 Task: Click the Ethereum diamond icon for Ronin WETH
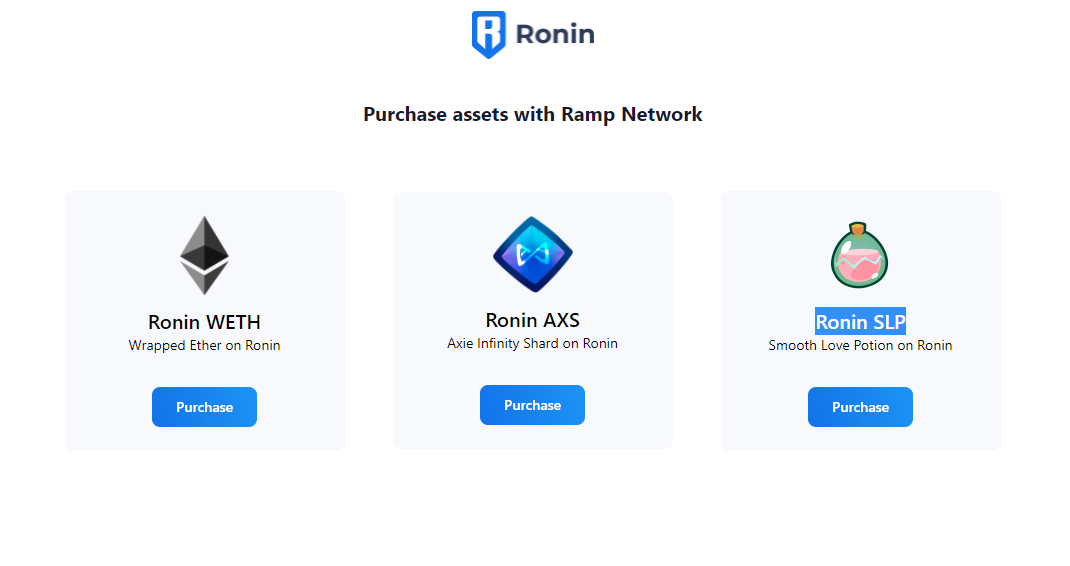(204, 255)
